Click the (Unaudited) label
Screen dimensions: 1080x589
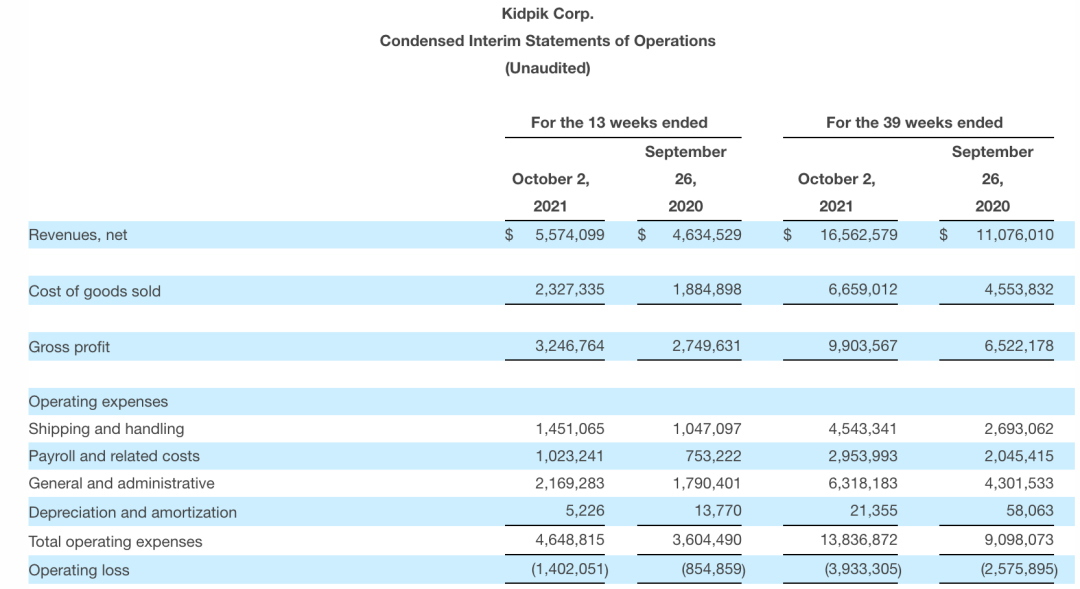[548, 68]
